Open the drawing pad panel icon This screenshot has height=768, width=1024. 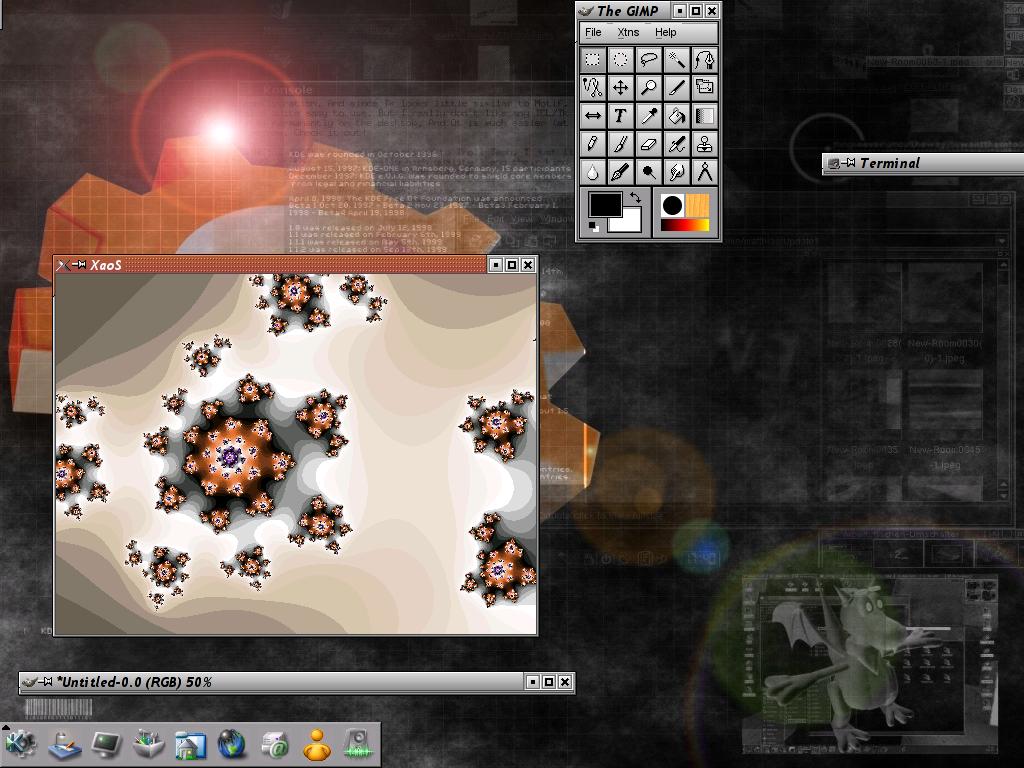click(x=64, y=745)
